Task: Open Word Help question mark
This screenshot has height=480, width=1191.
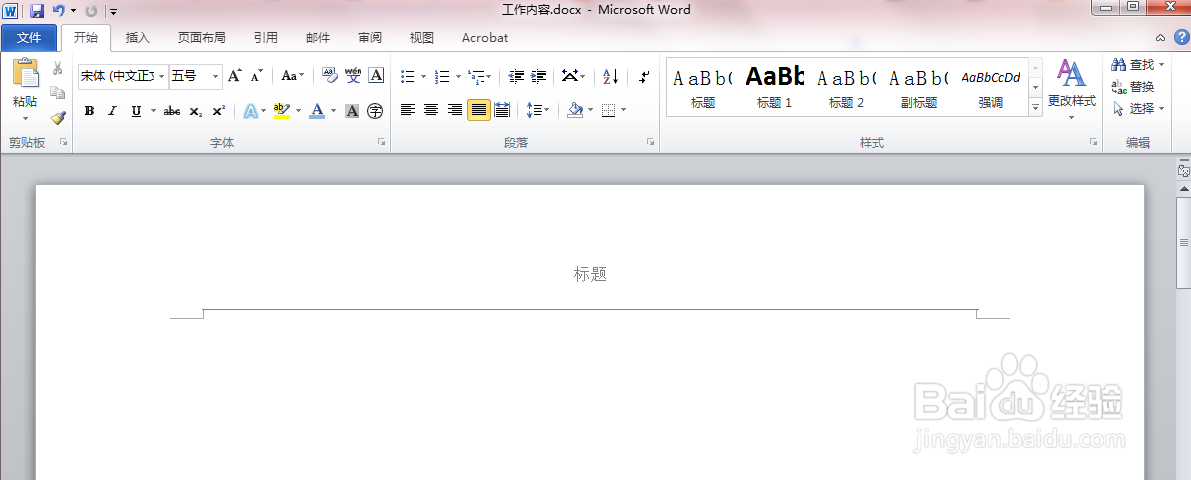Action: pyautogui.click(x=1181, y=36)
